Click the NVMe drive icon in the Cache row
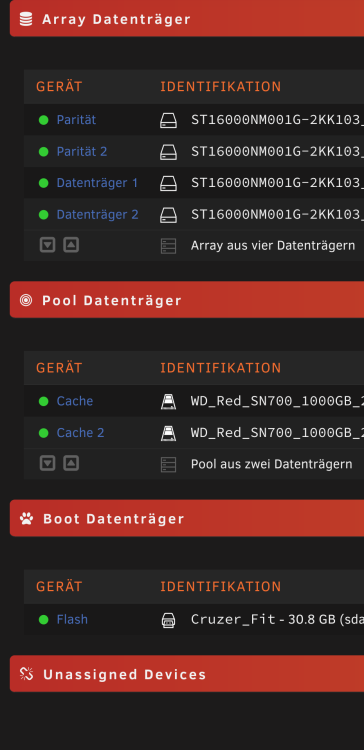364x750 pixels. point(168,402)
